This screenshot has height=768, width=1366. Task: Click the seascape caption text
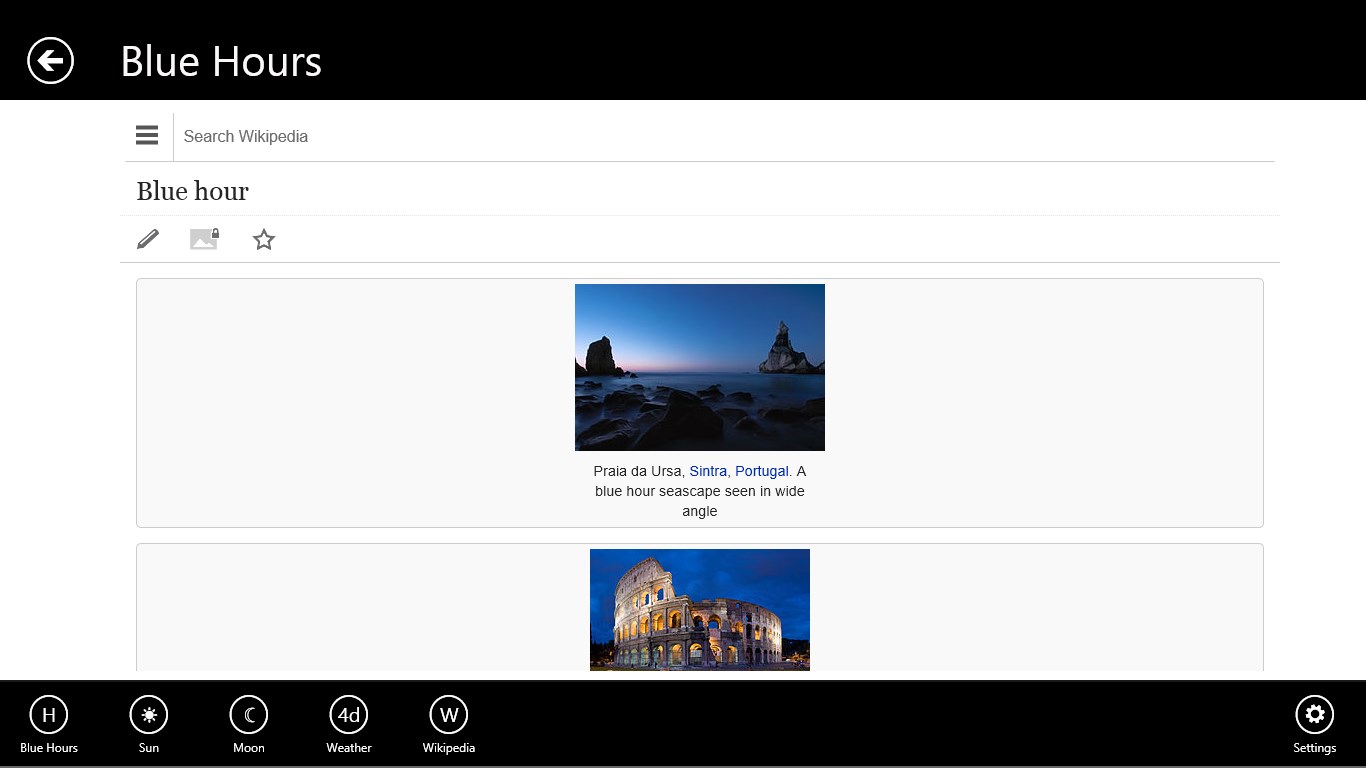pos(700,492)
